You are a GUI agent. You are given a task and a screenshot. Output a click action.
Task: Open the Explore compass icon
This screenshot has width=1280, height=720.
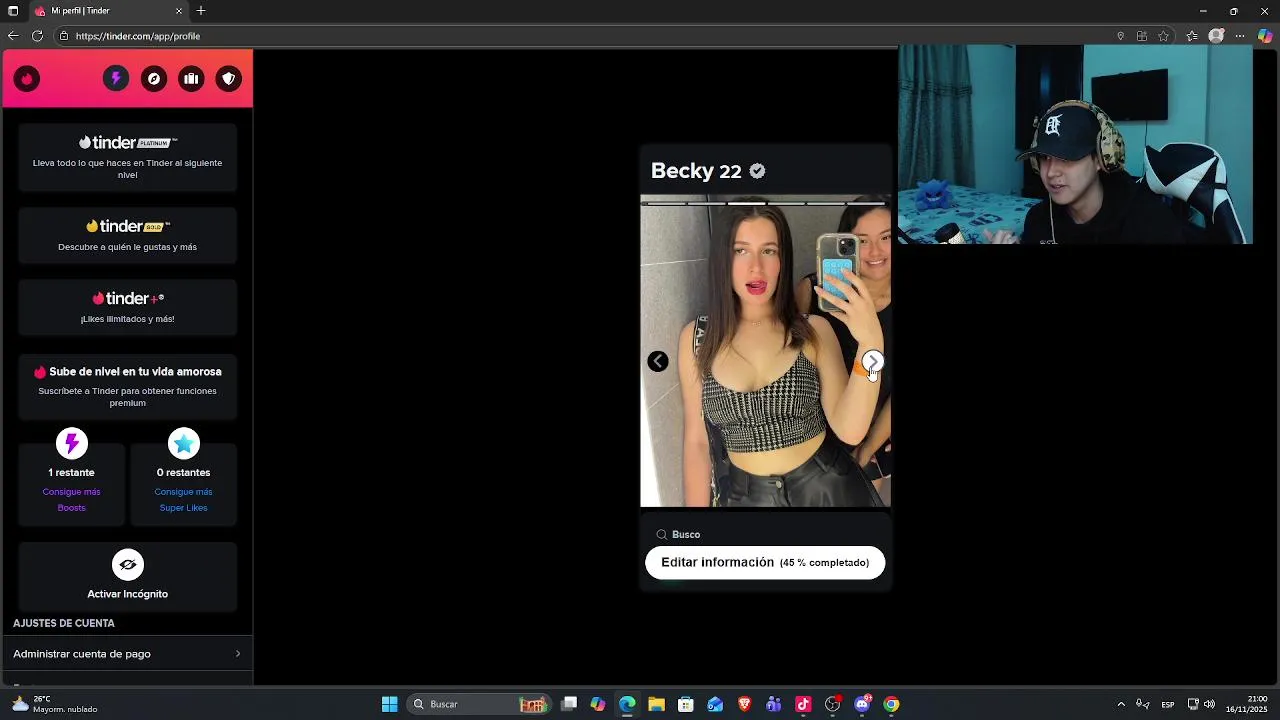[154, 79]
